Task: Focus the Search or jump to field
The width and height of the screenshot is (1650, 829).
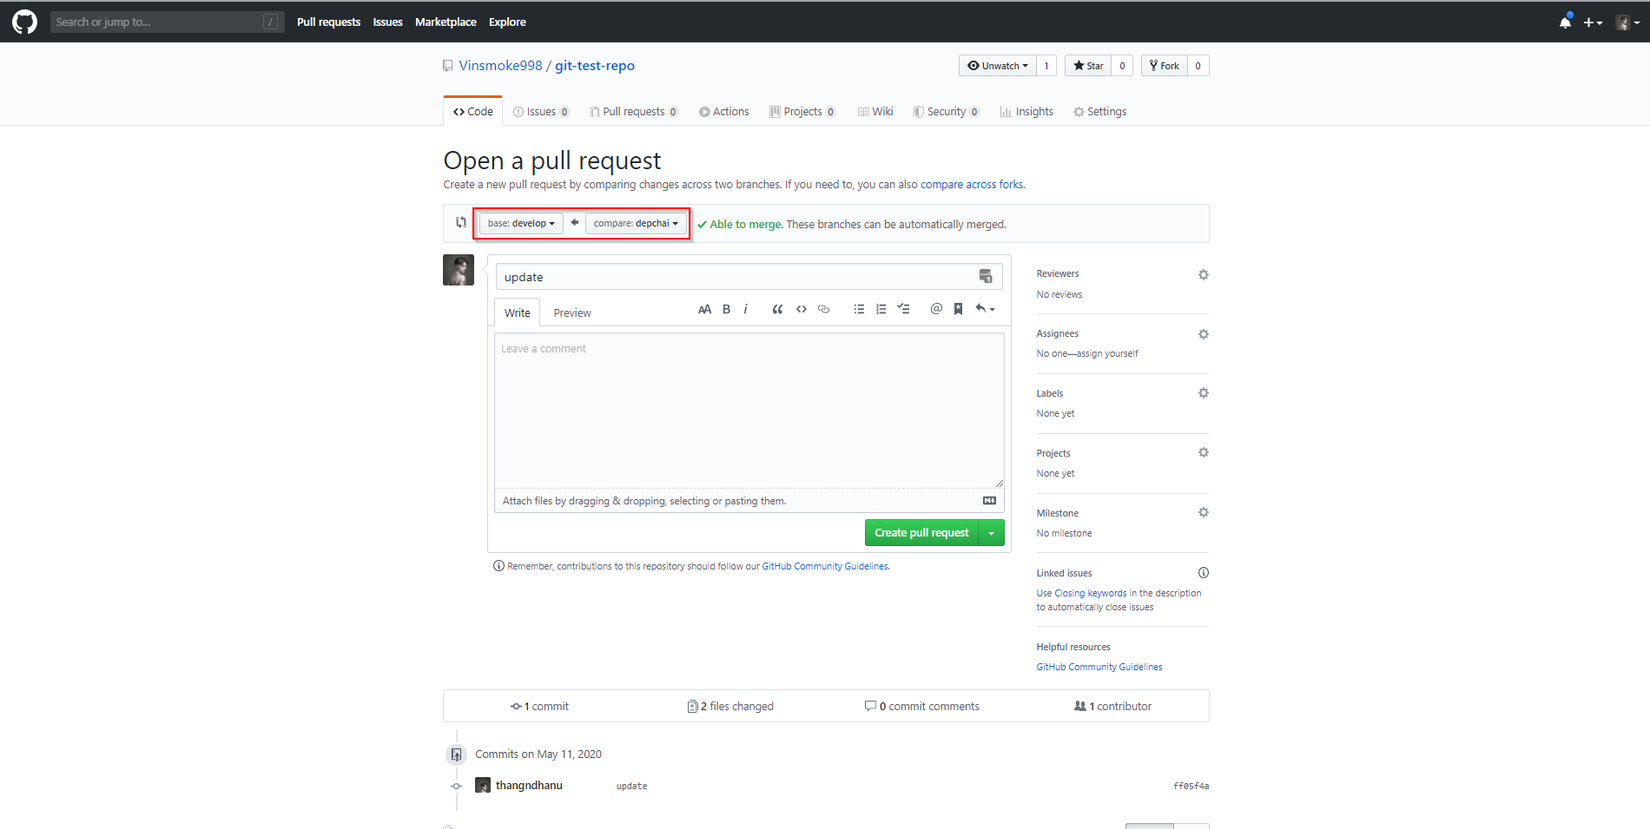Action: pyautogui.click(x=167, y=21)
